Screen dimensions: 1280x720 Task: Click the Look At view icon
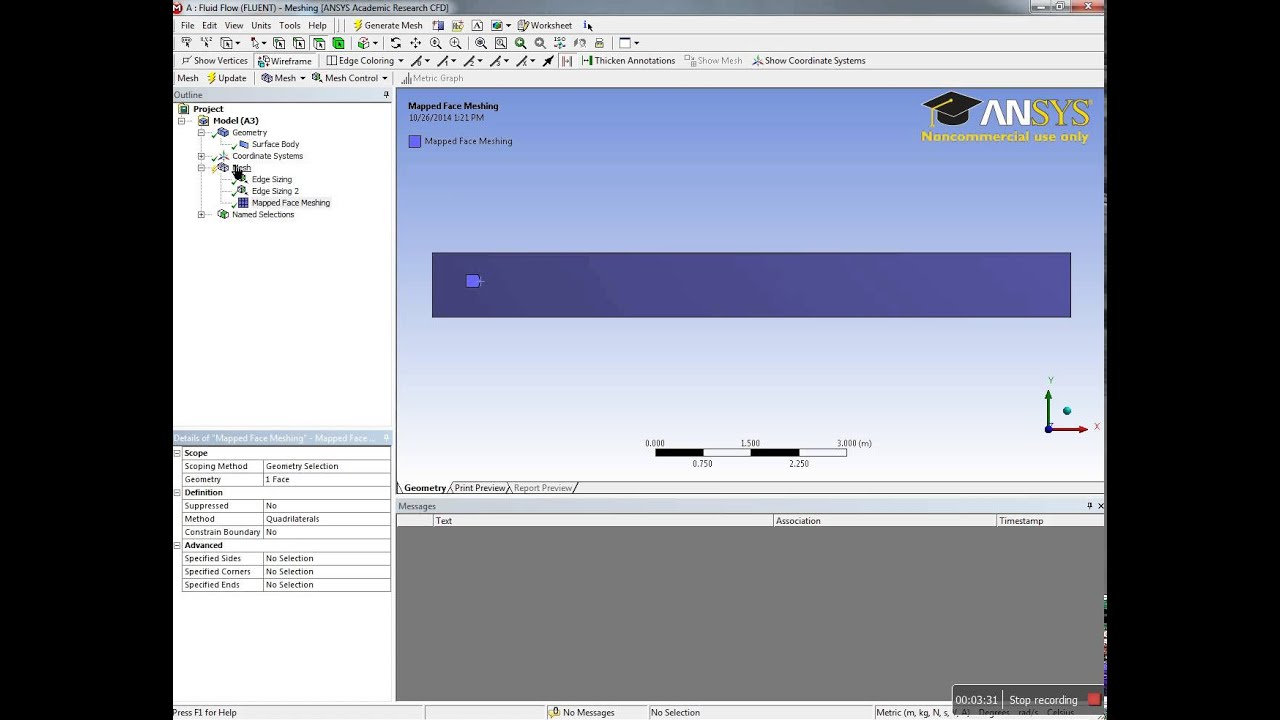(579, 43)
